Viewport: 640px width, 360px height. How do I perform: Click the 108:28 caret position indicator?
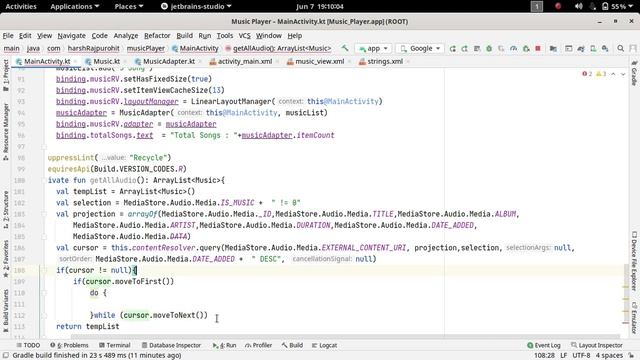pos(544,356)
